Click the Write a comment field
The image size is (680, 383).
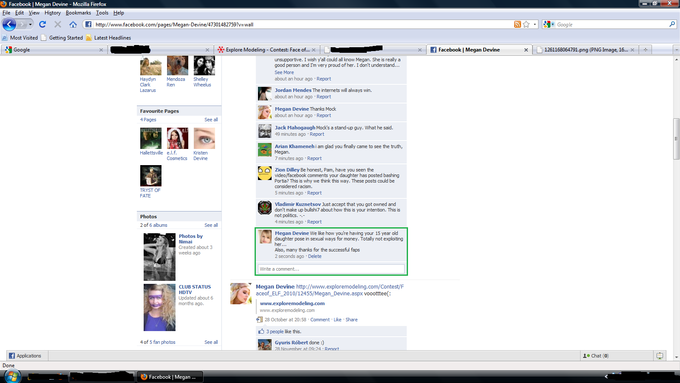[x=331, y=269]
